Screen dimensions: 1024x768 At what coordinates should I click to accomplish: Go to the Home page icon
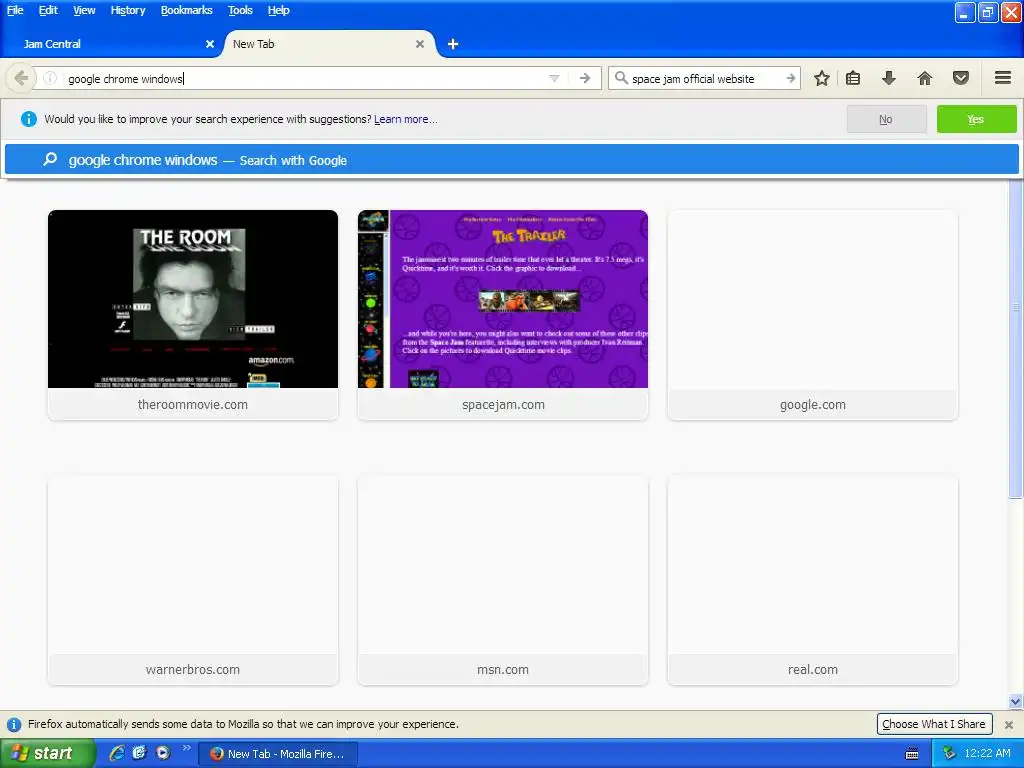[x=924, y=78]
